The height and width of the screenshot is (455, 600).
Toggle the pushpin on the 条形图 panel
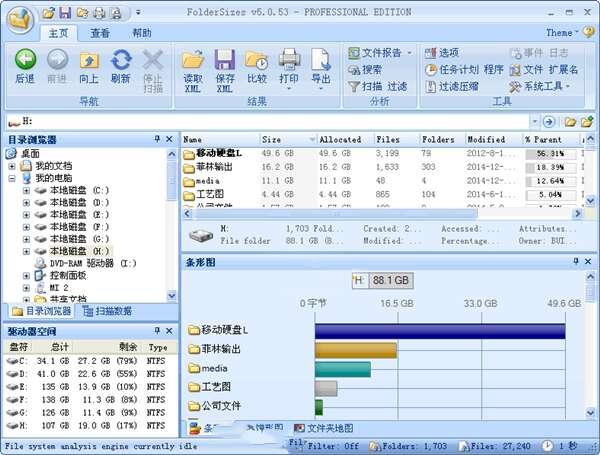point(575,262)
